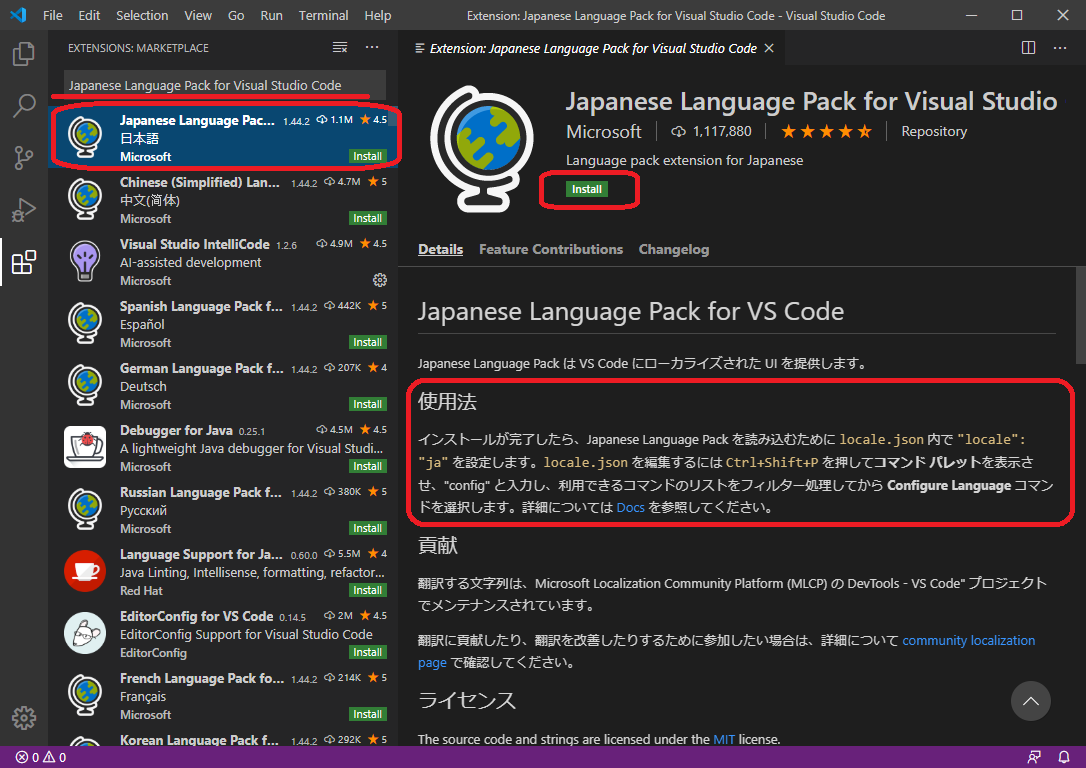Select the Spanish Language Pack list entry
This screenshot has width=1086, height=768.
[x=223, y=324]
